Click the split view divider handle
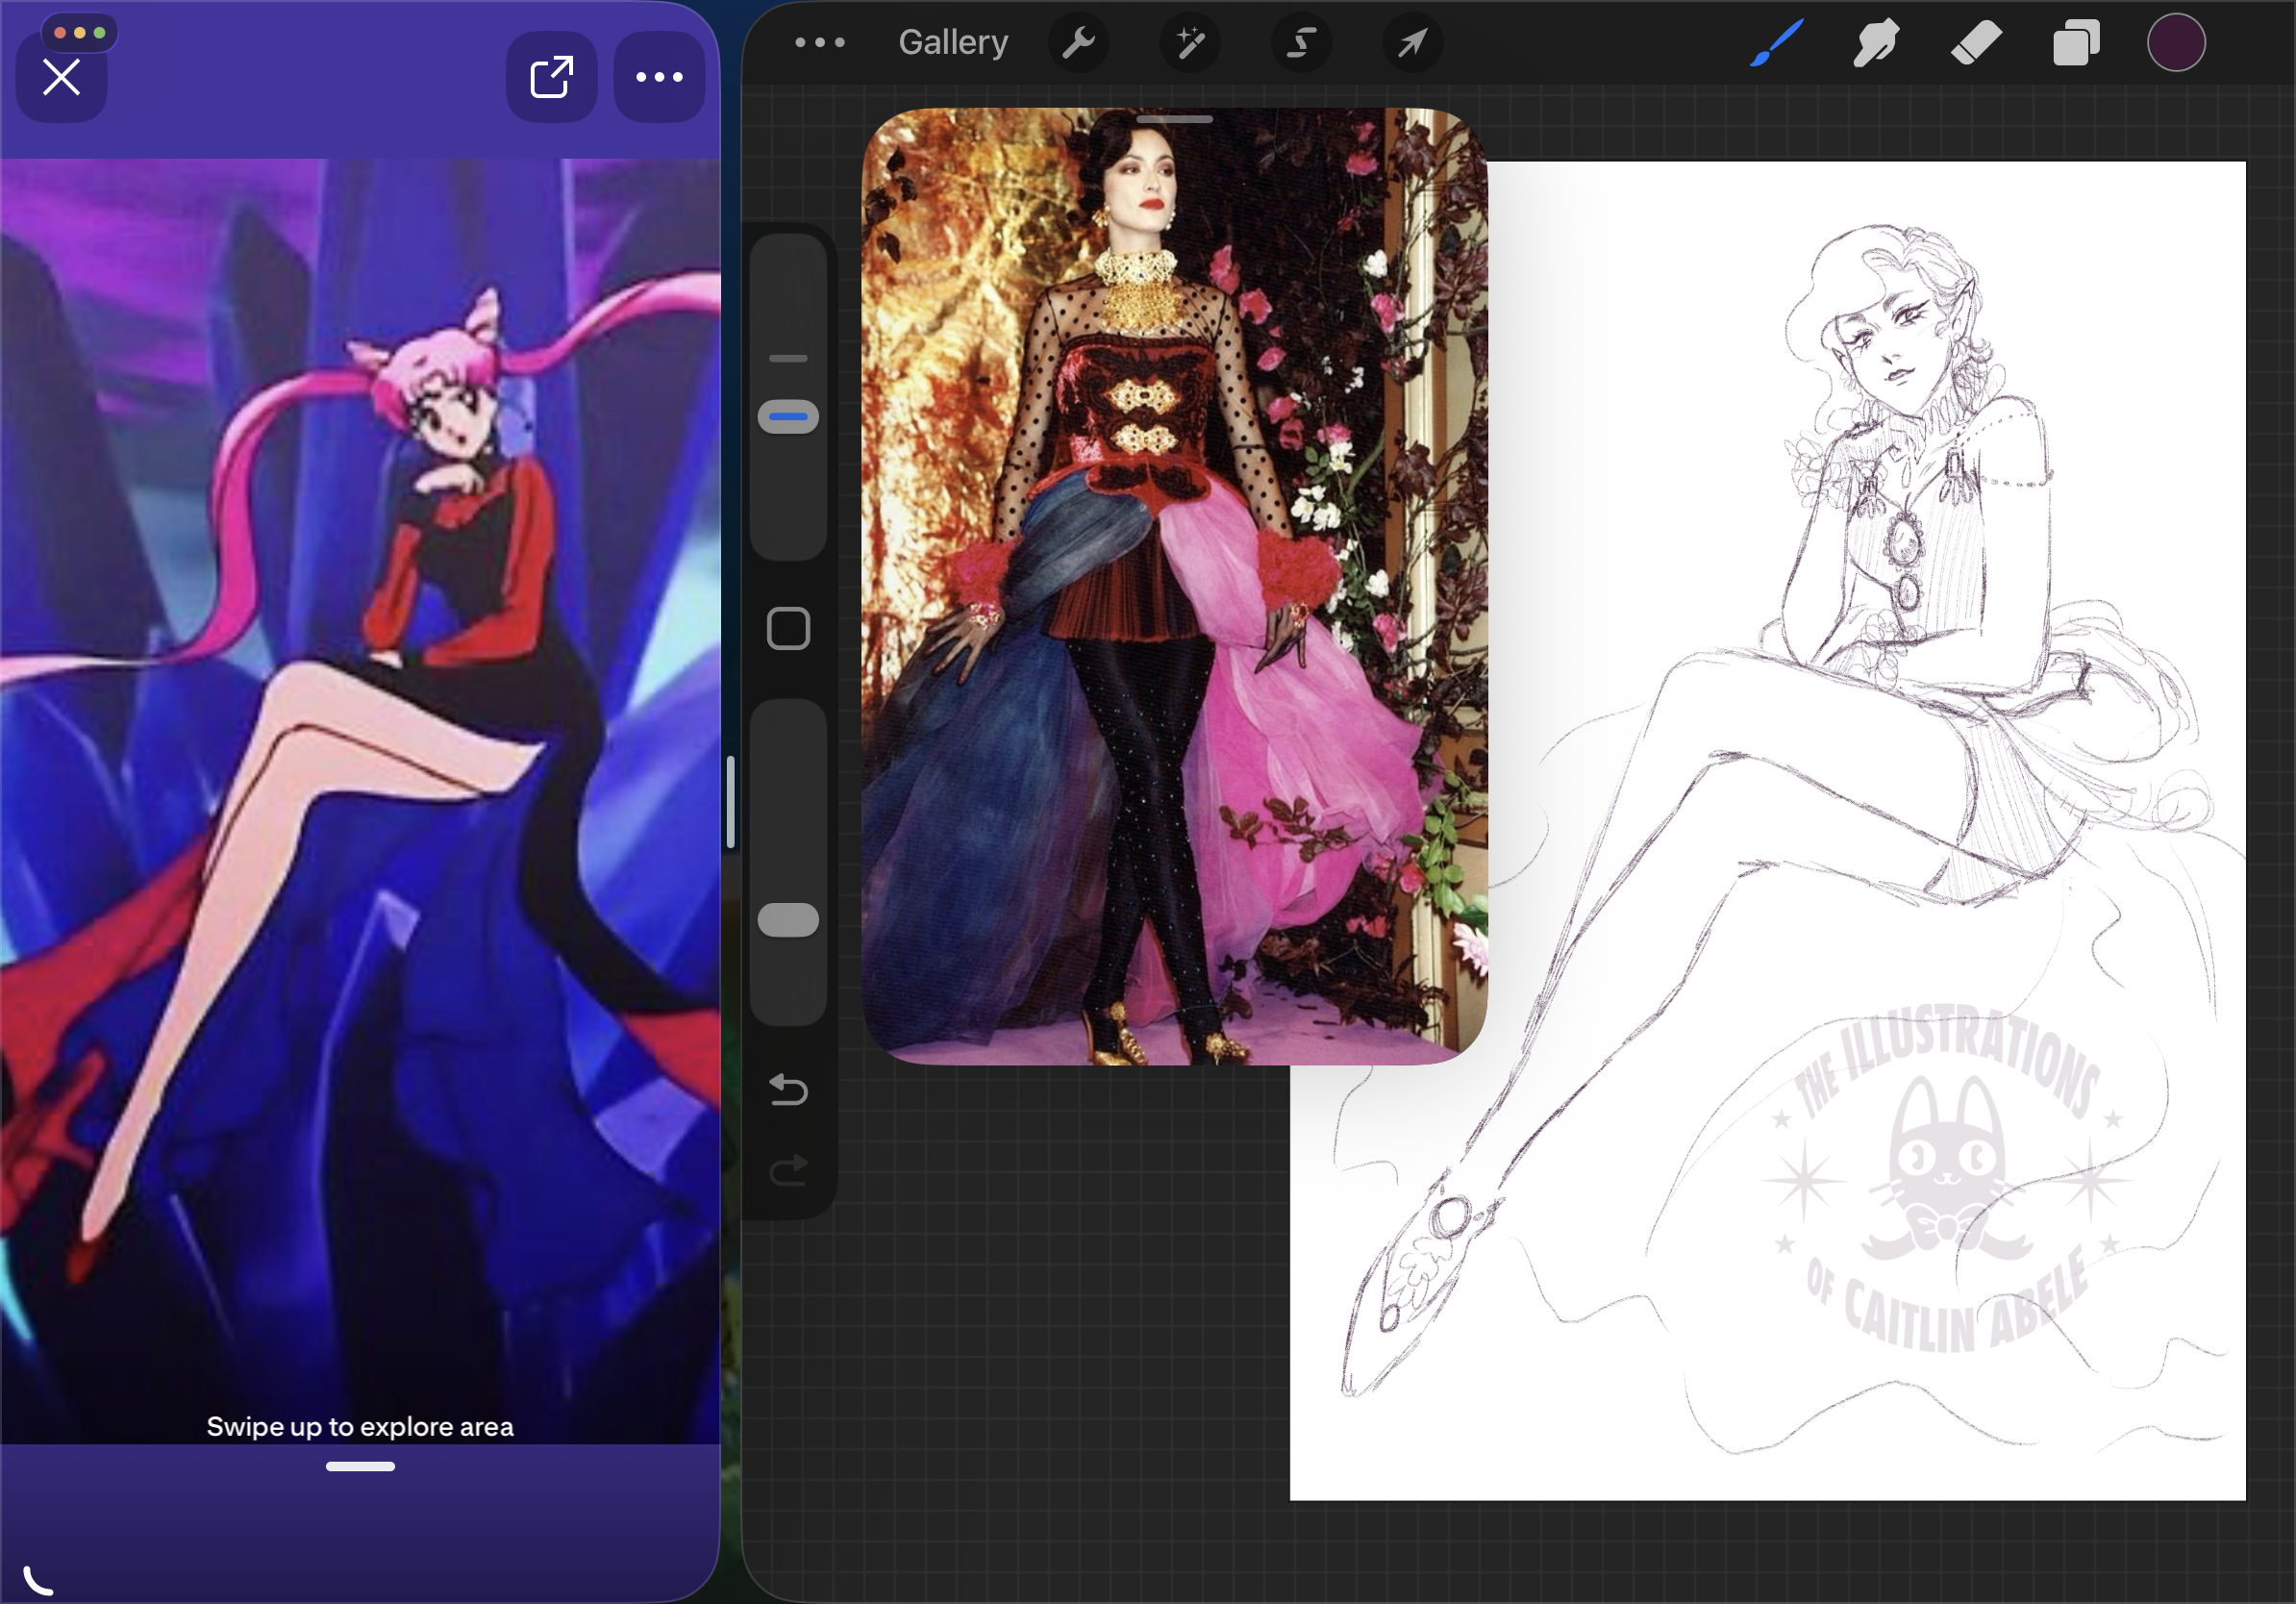The width and height of the screenshot is (2296, 1604). click(731, 802)
